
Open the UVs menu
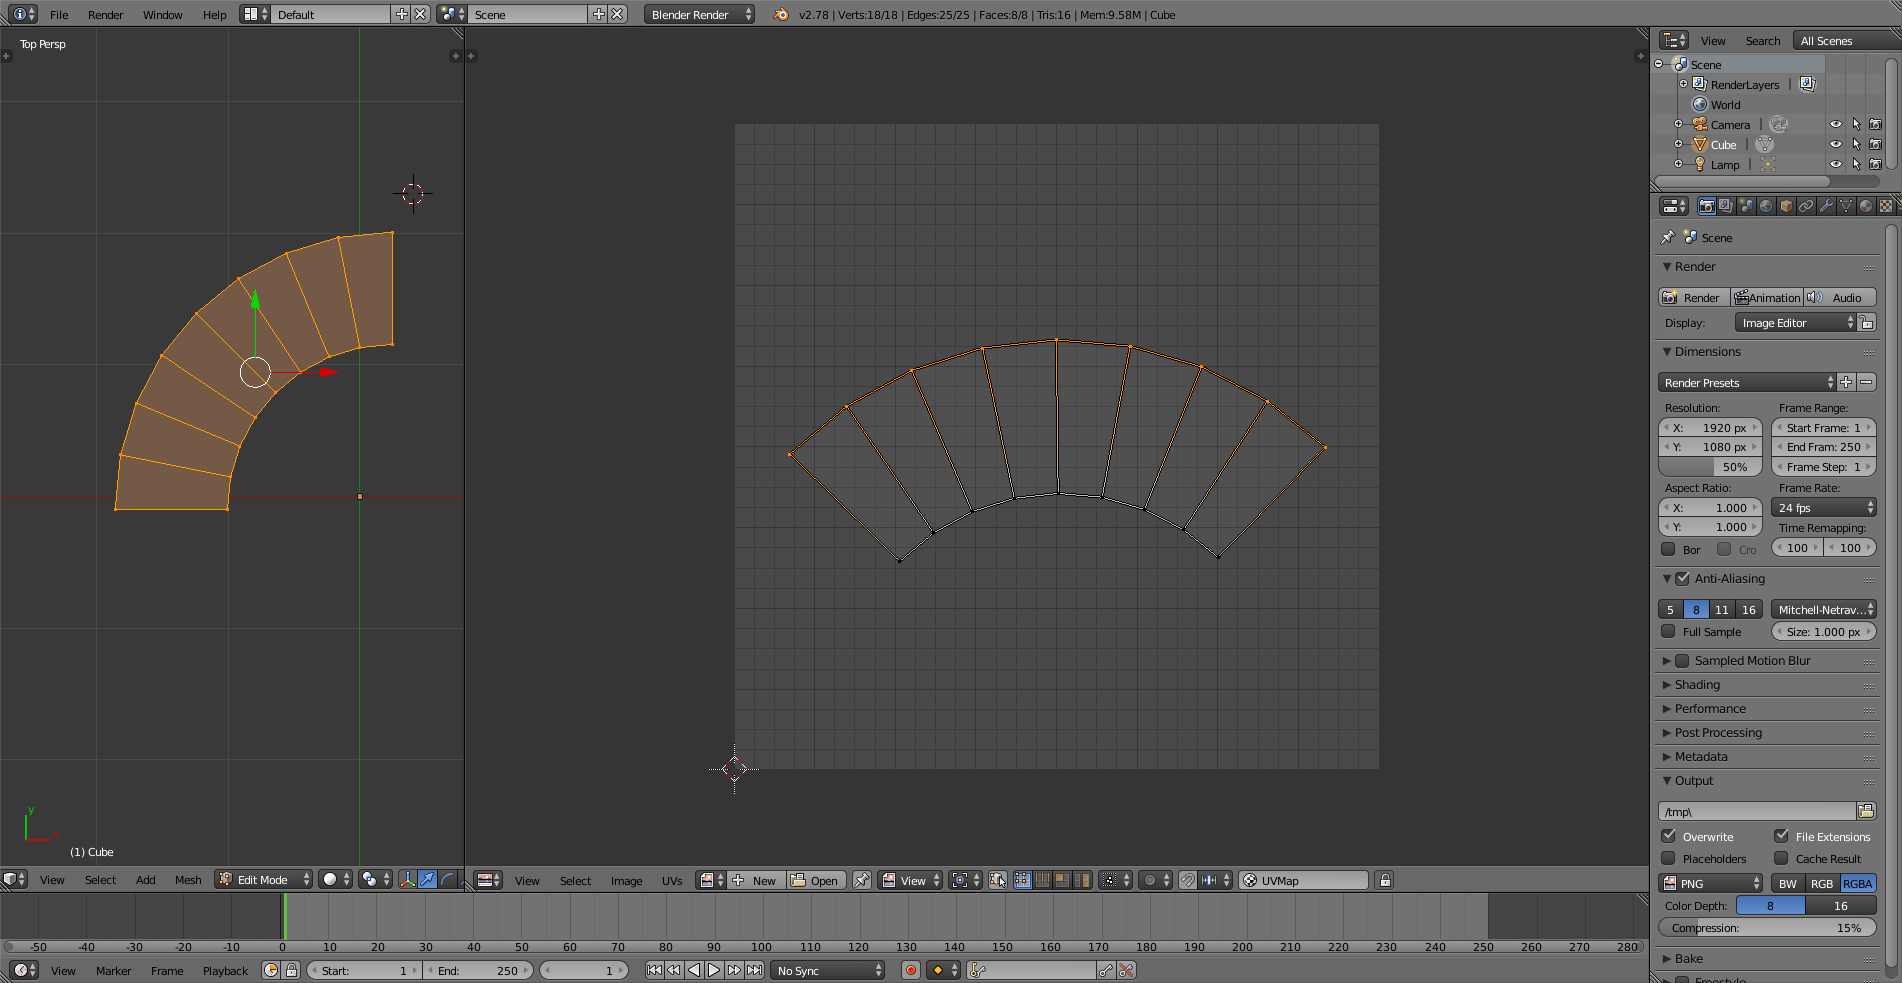click(672, 880)
